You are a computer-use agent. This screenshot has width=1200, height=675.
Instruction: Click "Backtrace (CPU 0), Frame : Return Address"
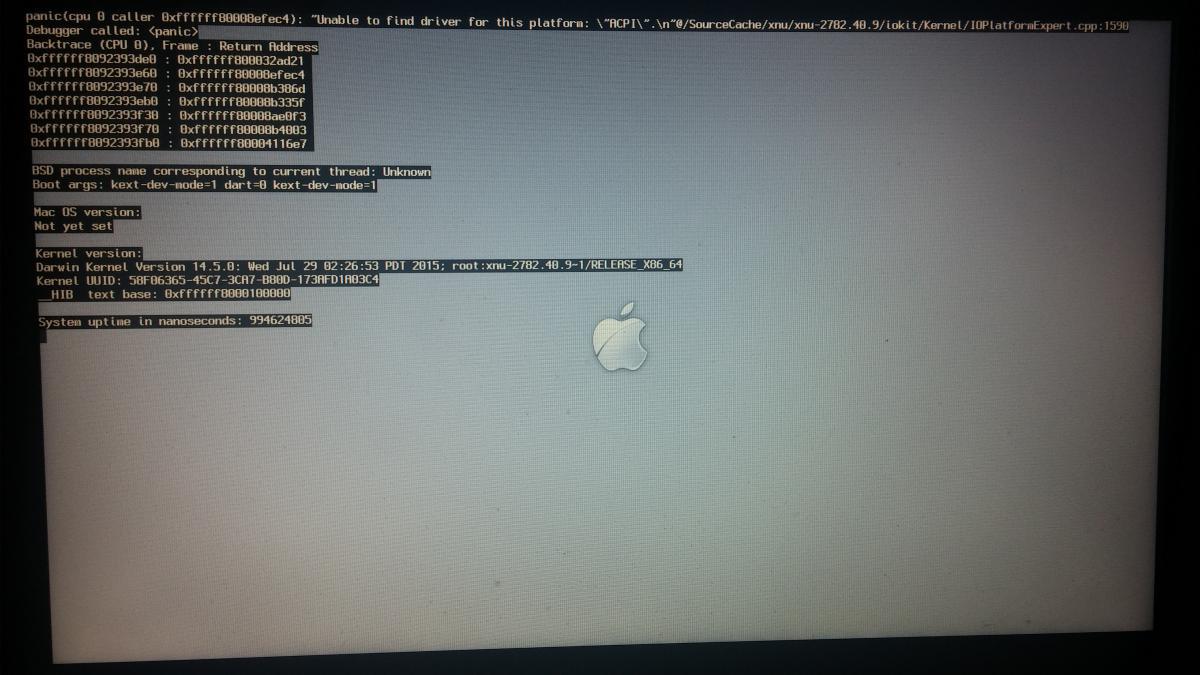click(x=172, y=46)
